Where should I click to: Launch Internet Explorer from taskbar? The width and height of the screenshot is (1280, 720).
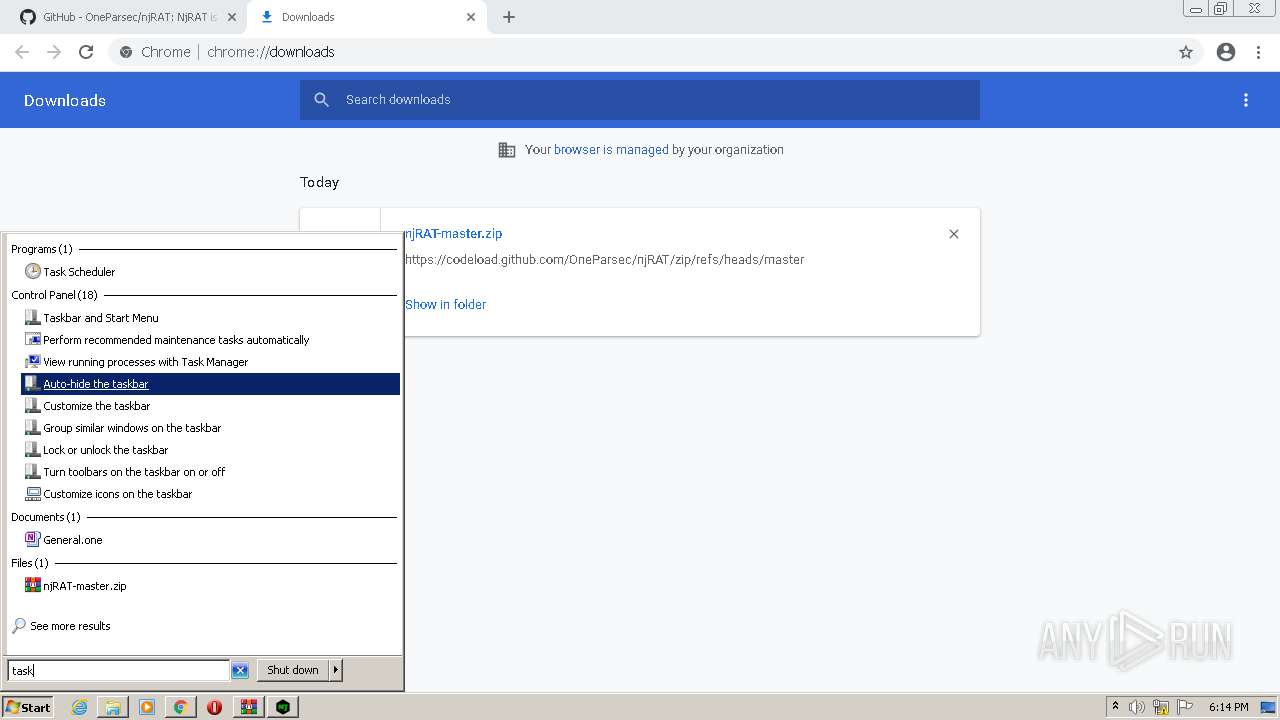coord(79,707)
